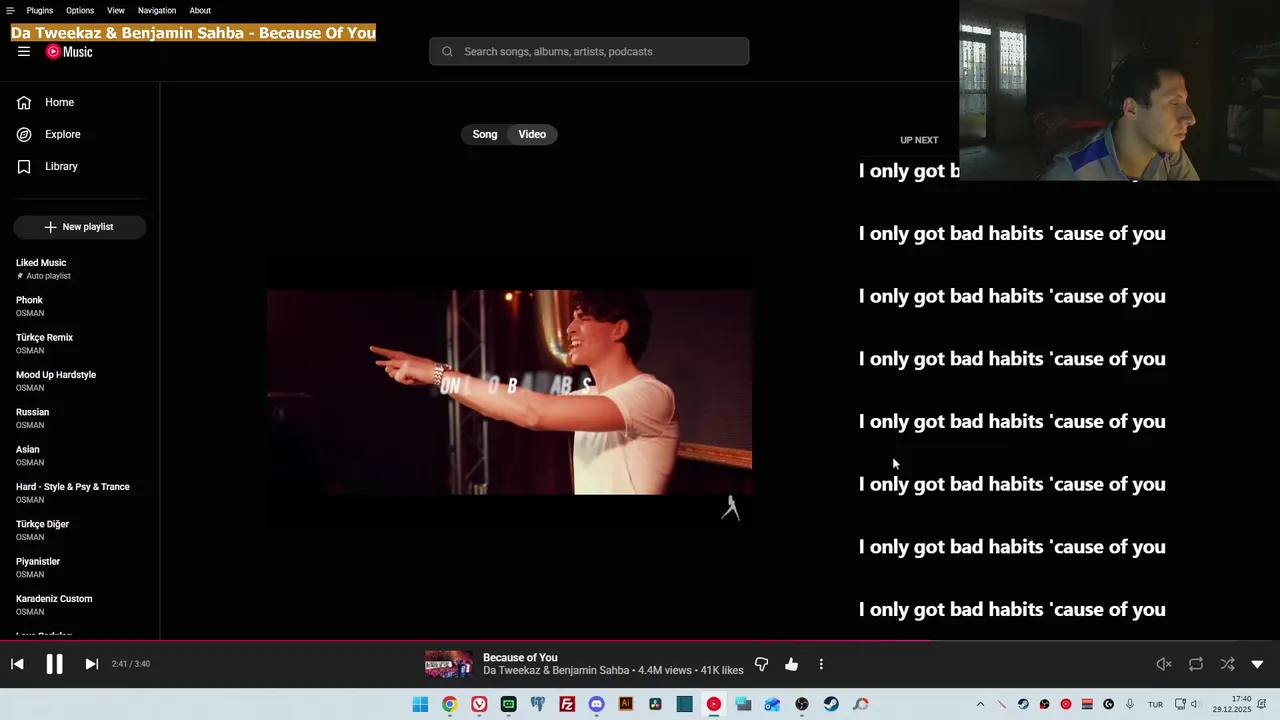Screen dimensions: 1280x720
Task: Open the View menu
Action: tap(116, 10)
